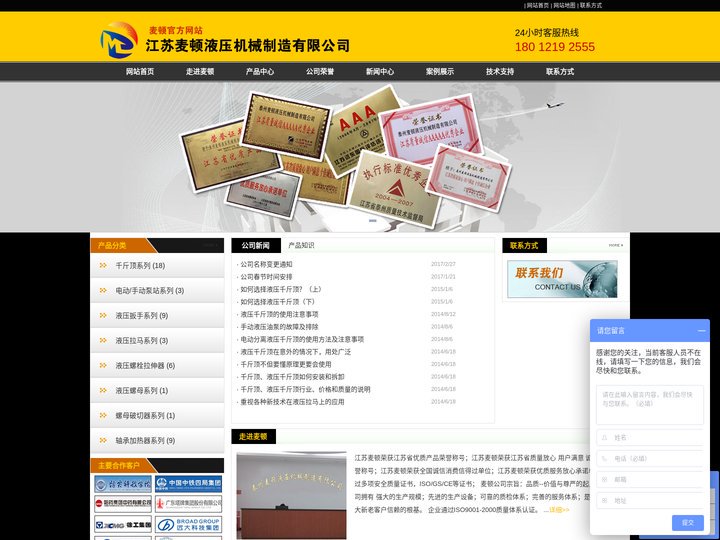The height and width of the screenshot is (540, 720).
Task: Click hotline number 180 1219 2555
Action: (554, 47)
